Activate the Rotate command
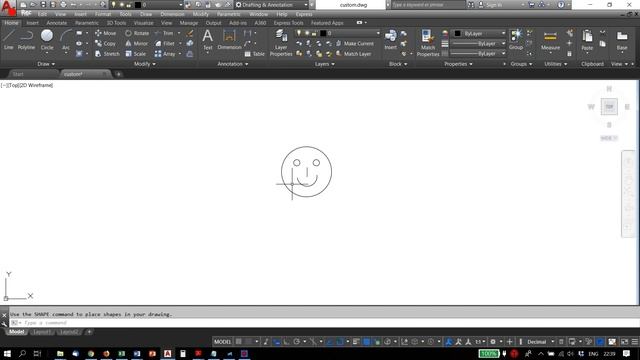The image size is (640, 360). pos(137,33)
